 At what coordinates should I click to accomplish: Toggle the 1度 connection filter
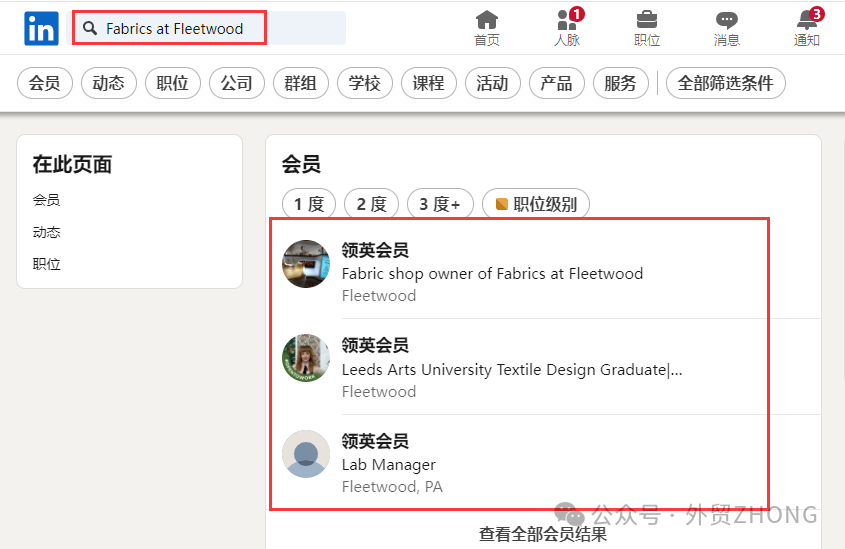(x=308, y=204)
